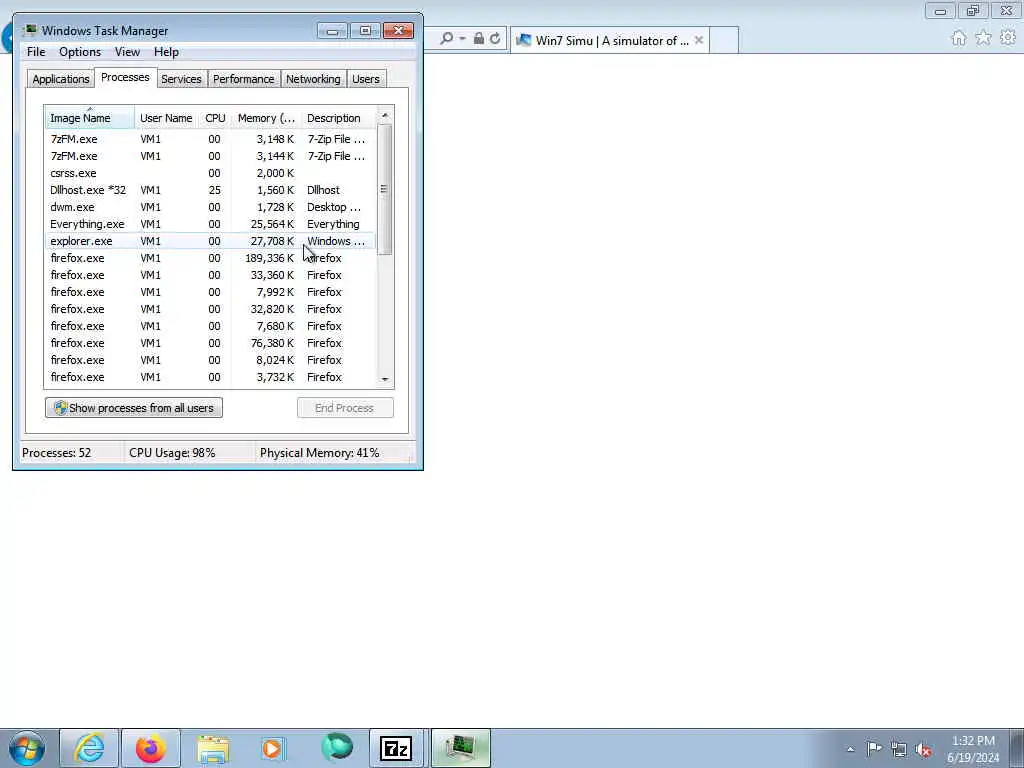The image size is (1024, 768).
Task: Open 7-Zip File Manager from taskbar
Action: 396,748
